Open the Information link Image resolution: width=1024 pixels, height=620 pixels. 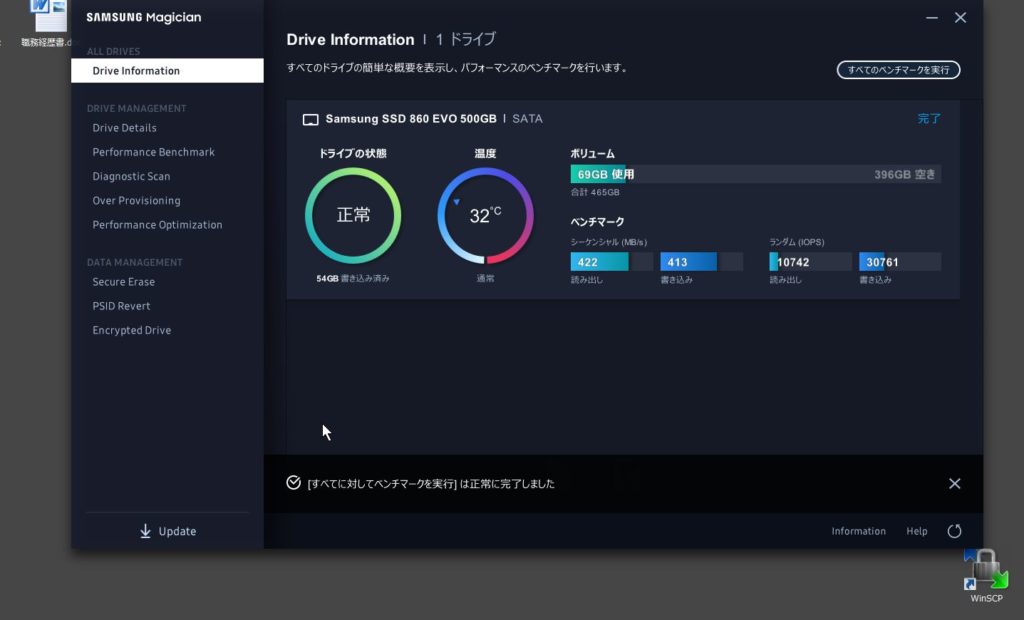point(858,531)
